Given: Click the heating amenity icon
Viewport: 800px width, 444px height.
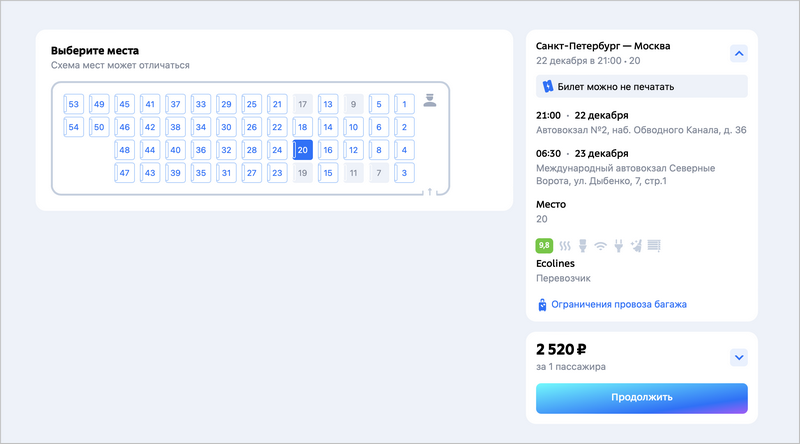Looking at the screenshot, I should [565, 246].
